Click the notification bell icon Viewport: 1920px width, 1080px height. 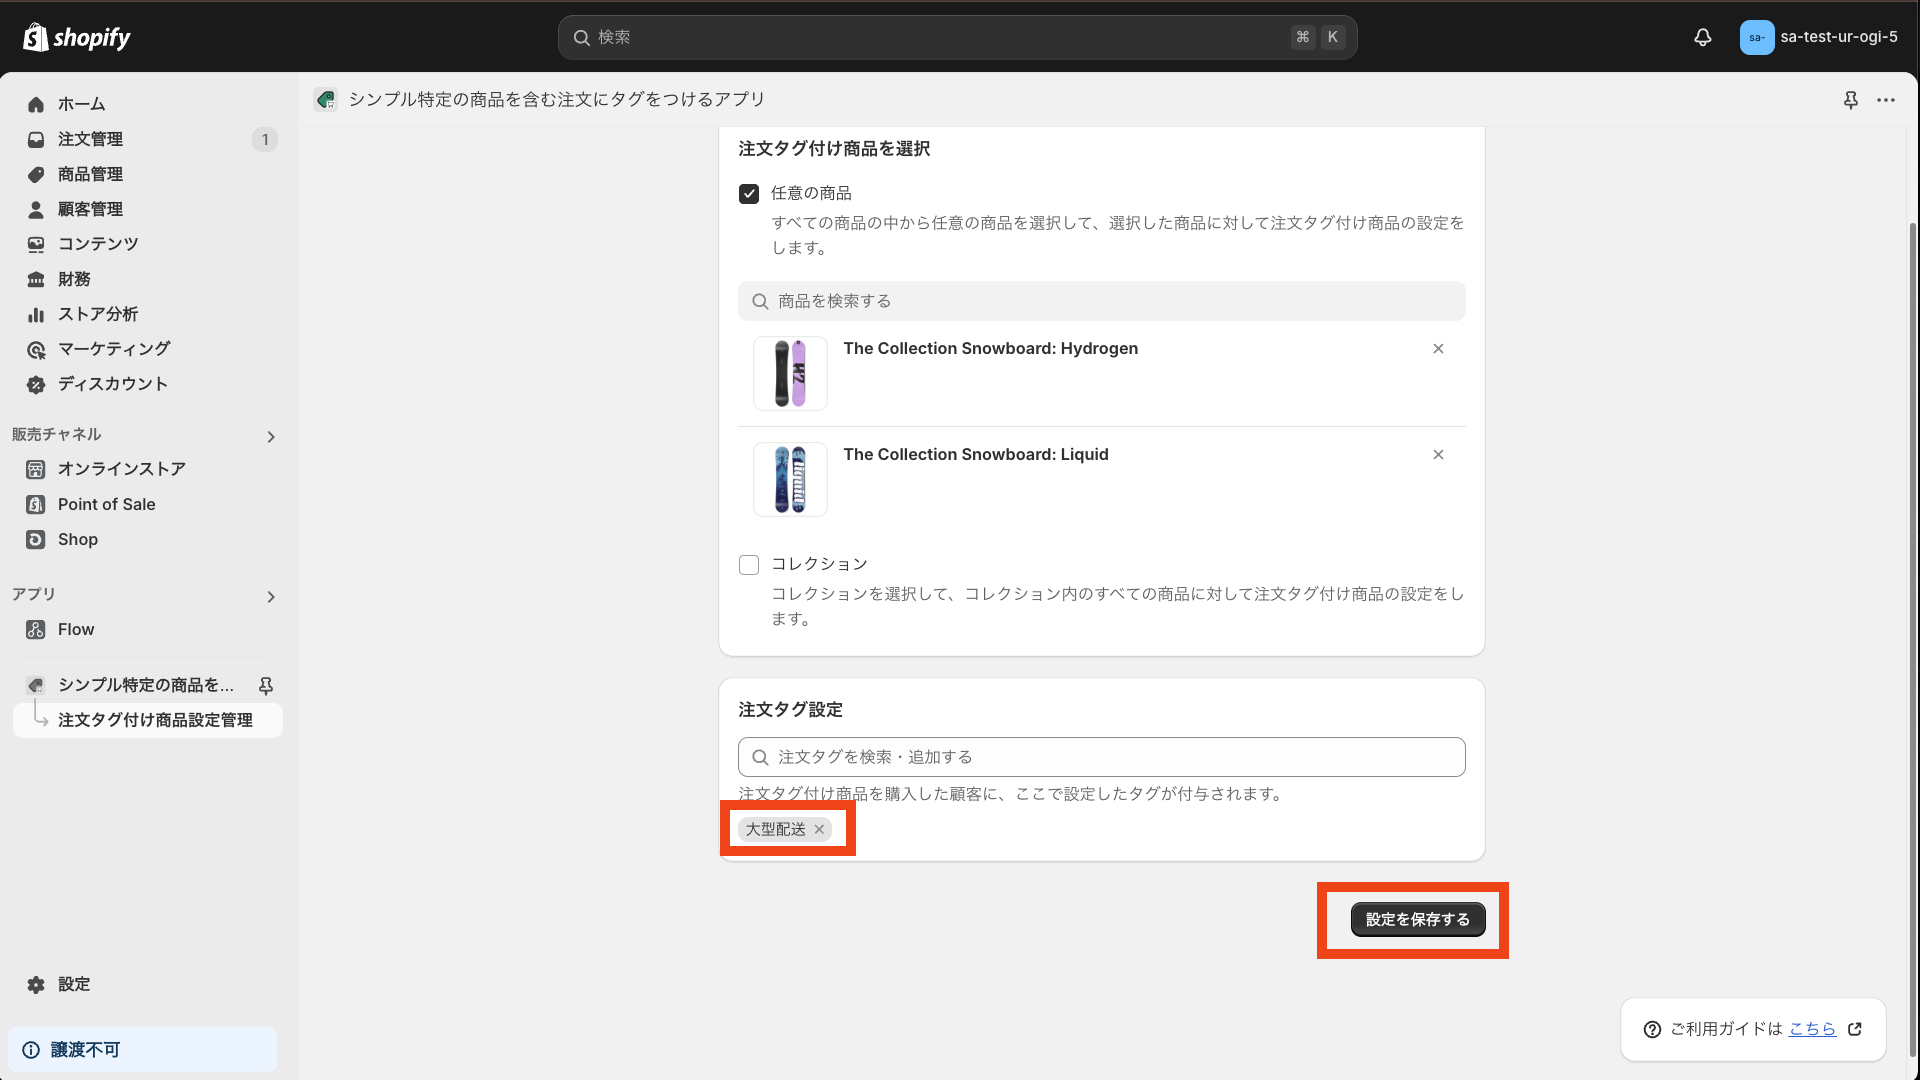click(x=1703, y=37)
